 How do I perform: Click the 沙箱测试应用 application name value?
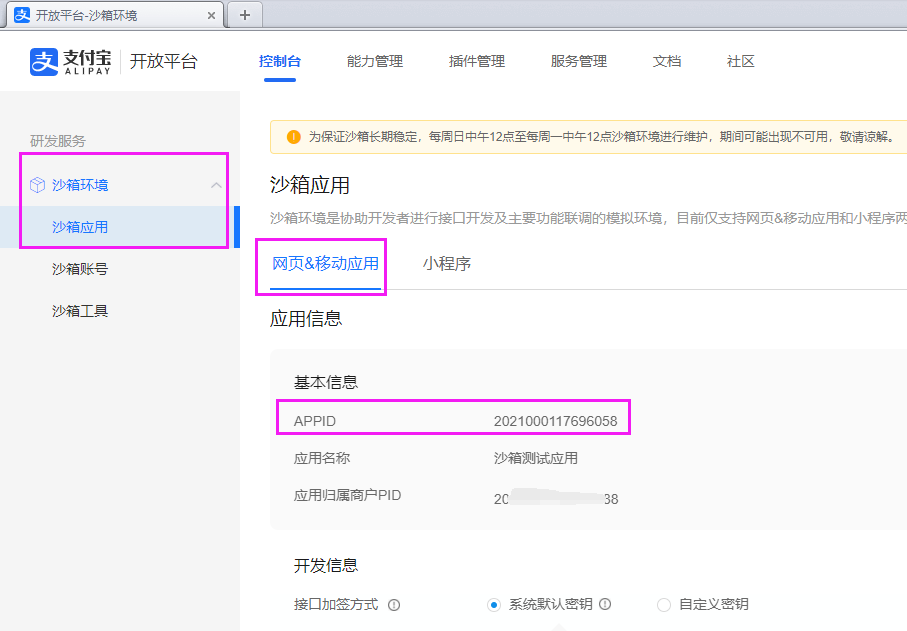point(536,459)
